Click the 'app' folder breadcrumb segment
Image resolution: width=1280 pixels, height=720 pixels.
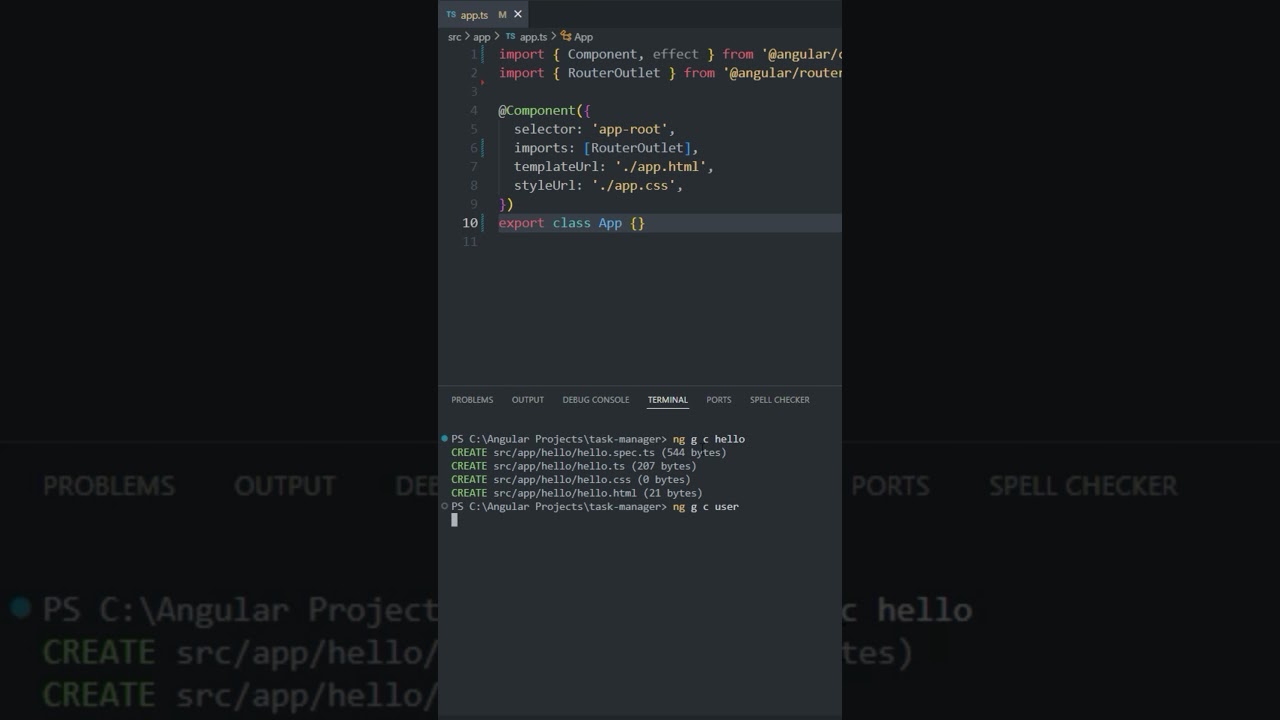click(482, 37)
